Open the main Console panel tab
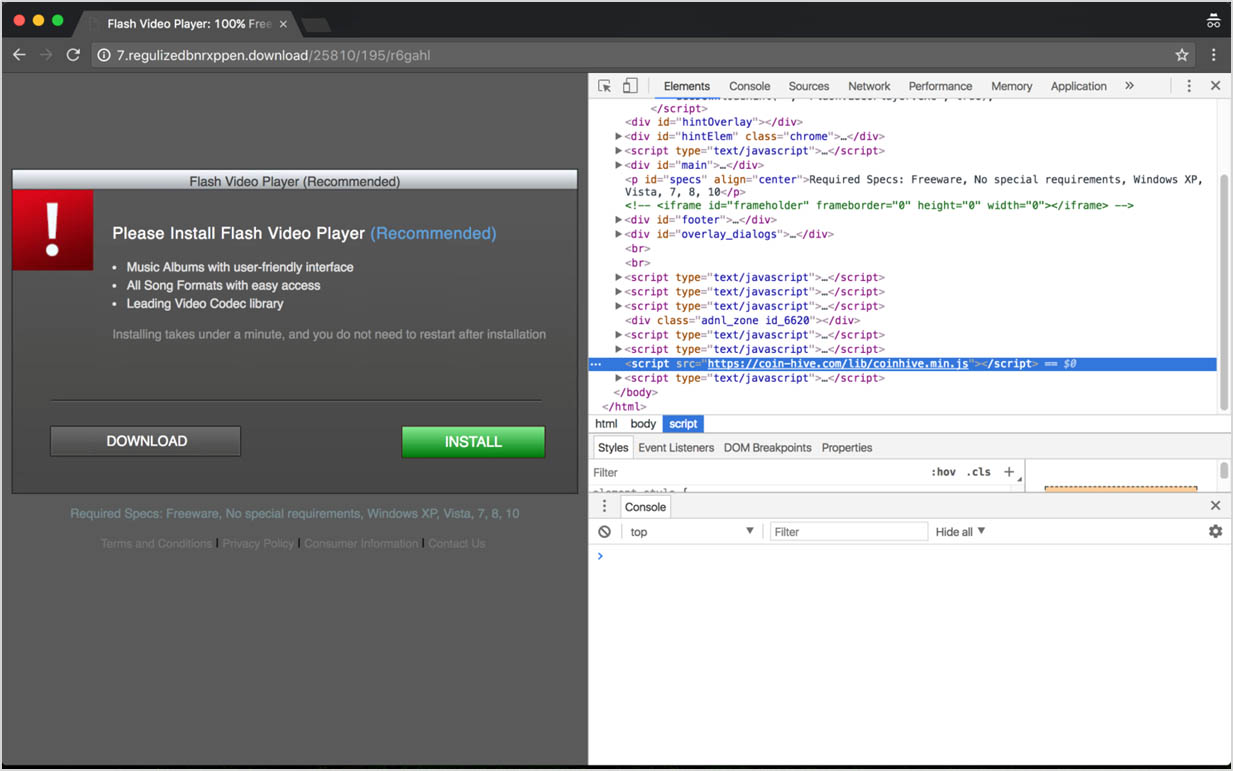Image resolution: width=1233 pixels, height=771 pixels. pyautogui.click(x=749, y=86)
